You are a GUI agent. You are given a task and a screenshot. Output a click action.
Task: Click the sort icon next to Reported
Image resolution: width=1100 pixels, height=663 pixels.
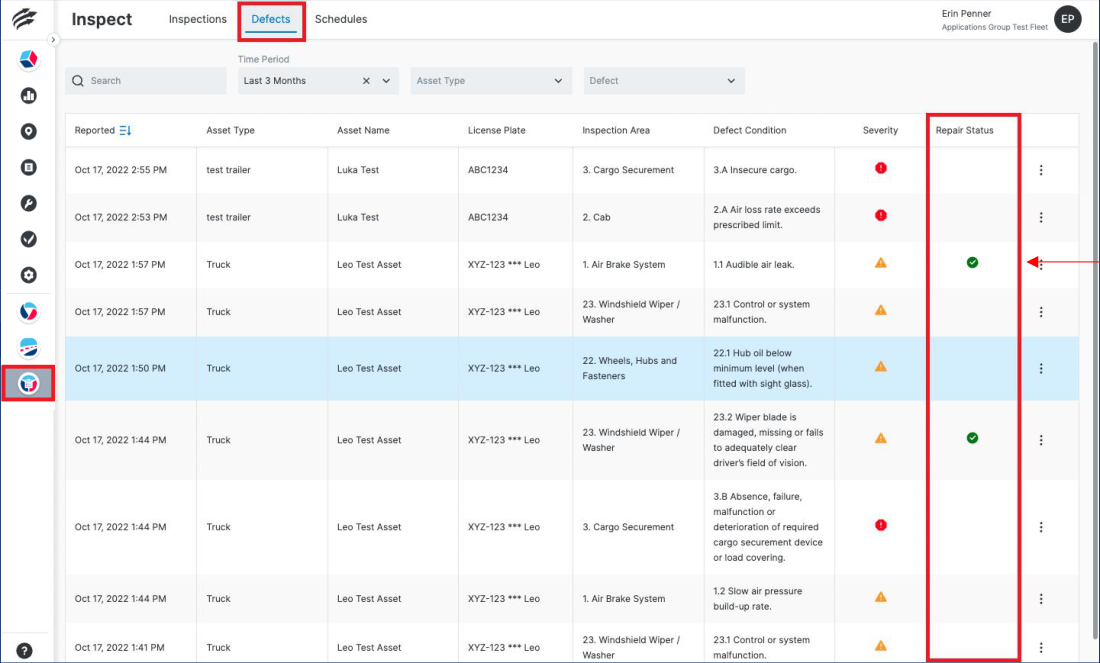(125, 130)
